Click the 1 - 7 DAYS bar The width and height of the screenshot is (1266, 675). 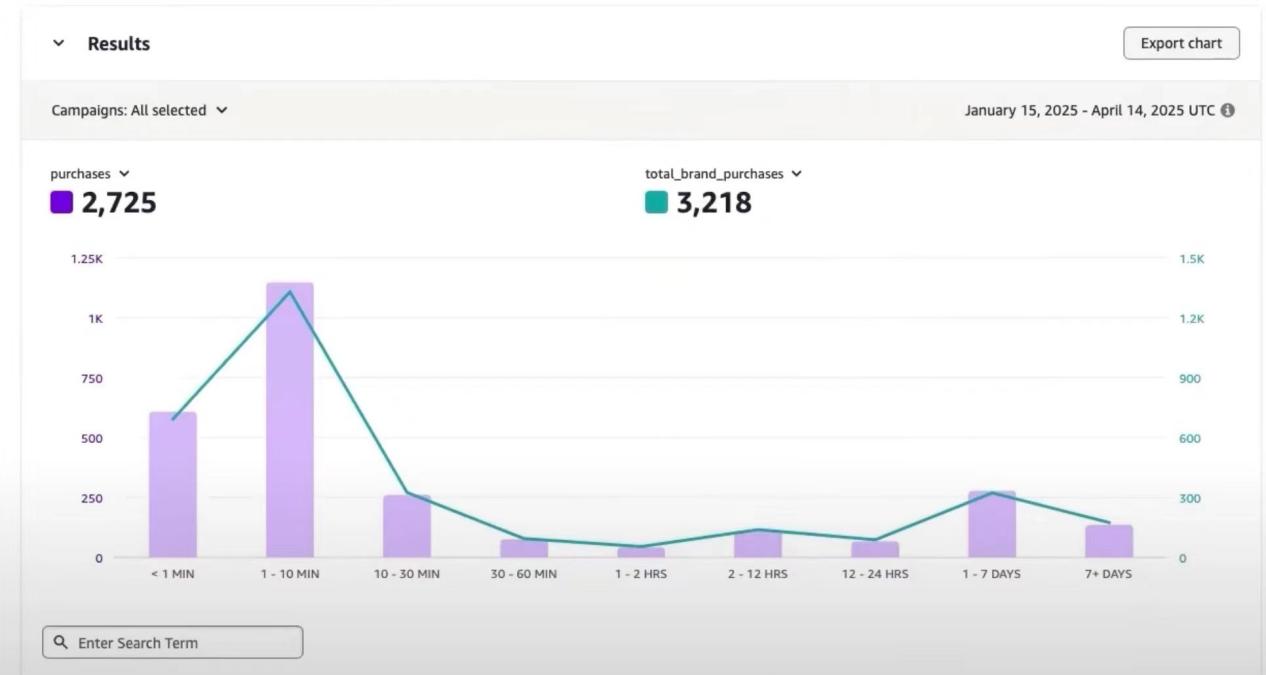[991, 525]
